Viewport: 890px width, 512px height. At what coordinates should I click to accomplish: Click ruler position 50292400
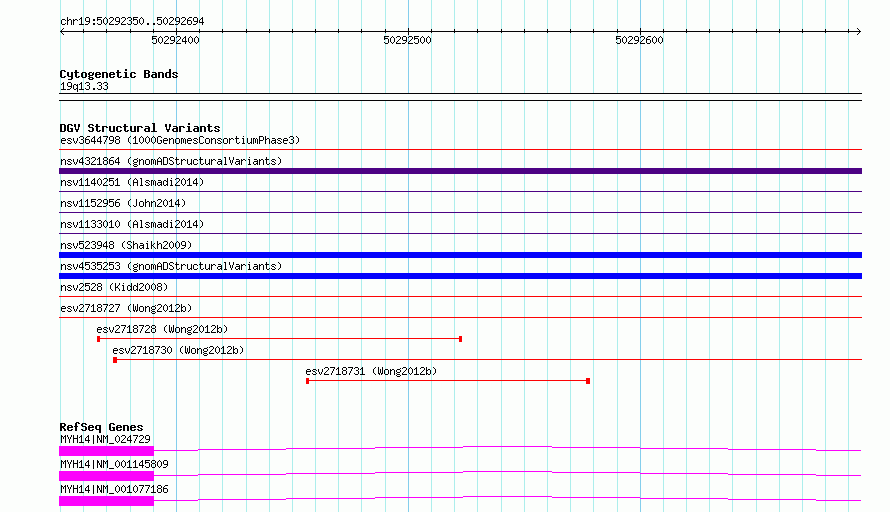click(175, 40)
